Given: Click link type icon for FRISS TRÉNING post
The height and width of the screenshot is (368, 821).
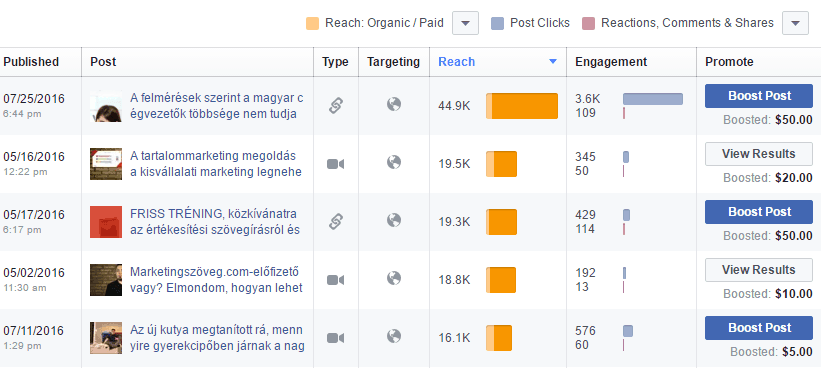Looking at the screenshot, I should 336,221.
